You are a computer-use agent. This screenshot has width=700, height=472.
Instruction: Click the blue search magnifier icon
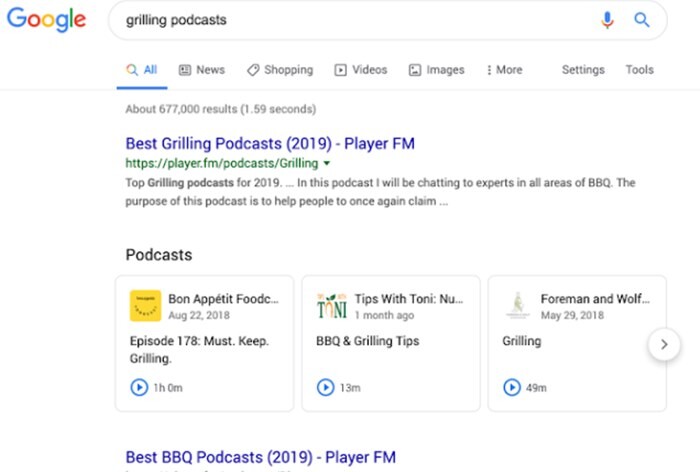[x=642, y=20]
